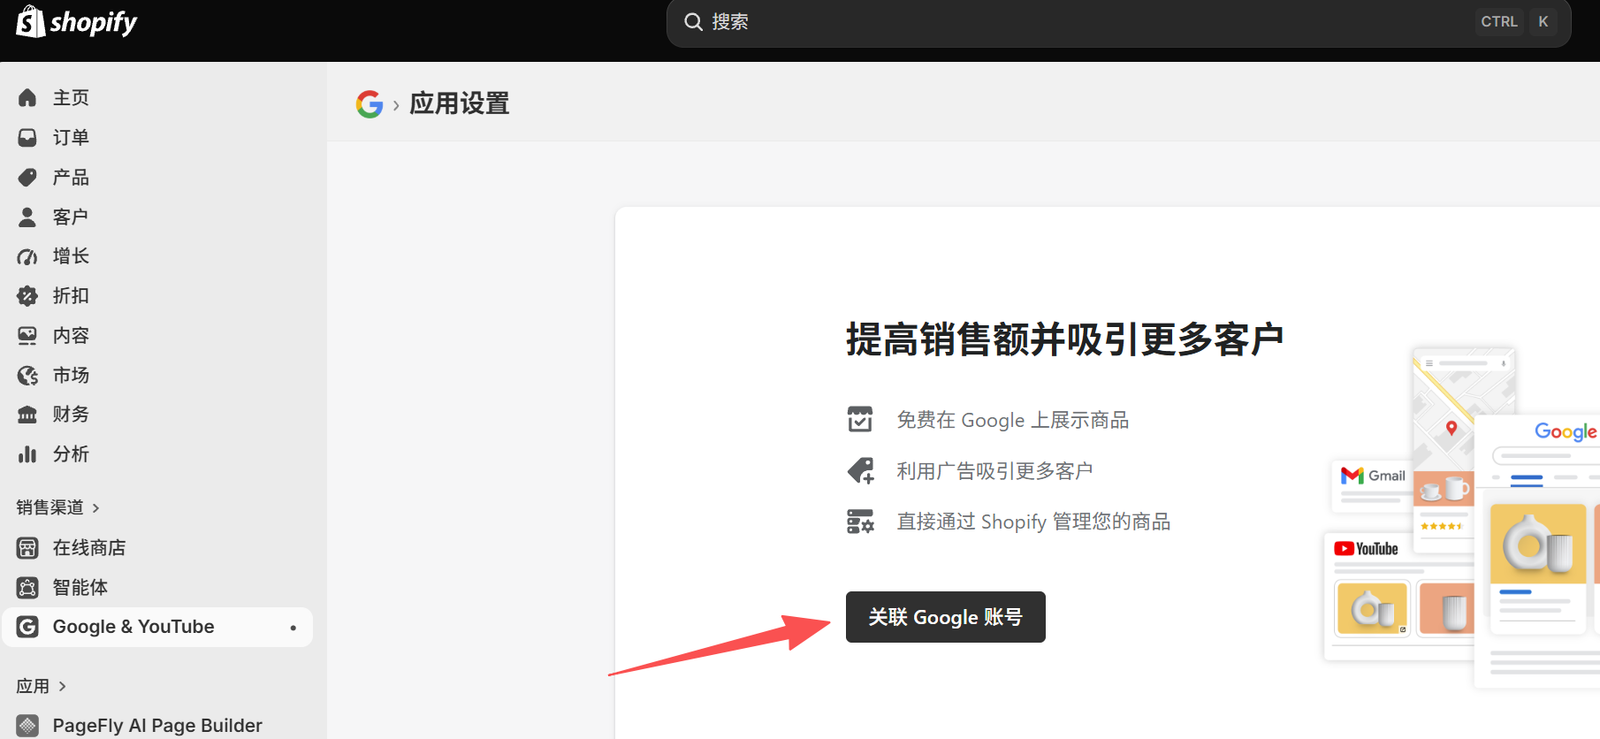Click the dot indicator beside Google & YouTube

click(x=293, y=628)
